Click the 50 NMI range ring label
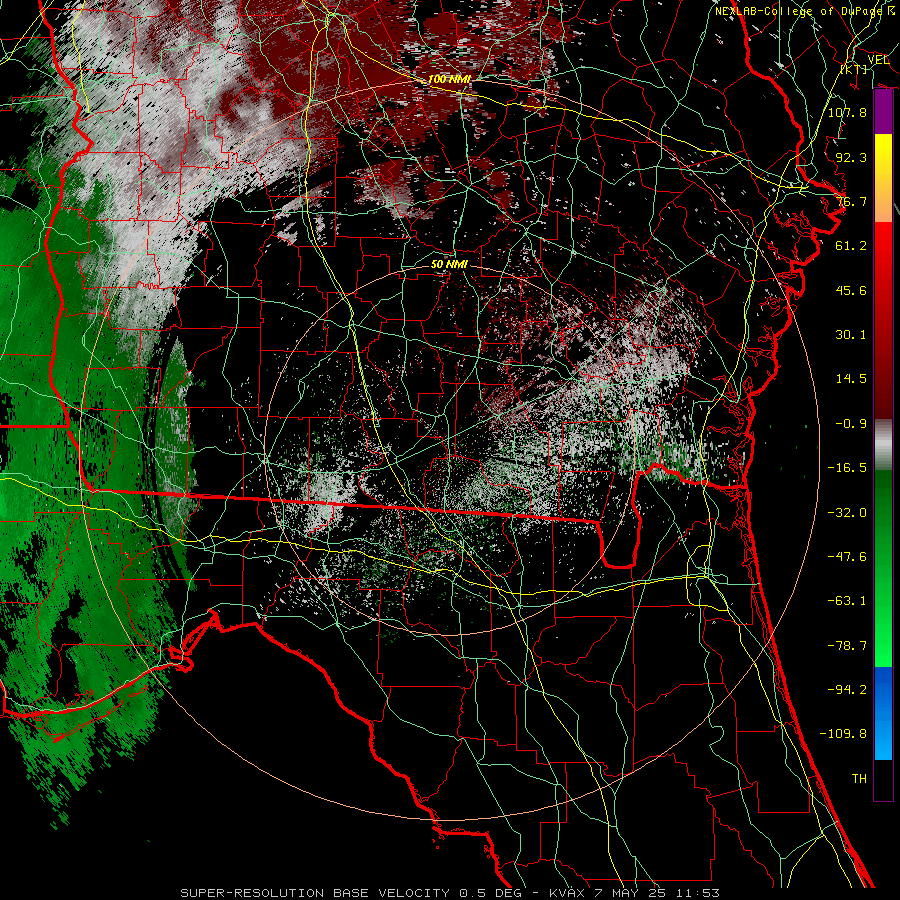This screenshot has width=900, height=900. (449, 264)
